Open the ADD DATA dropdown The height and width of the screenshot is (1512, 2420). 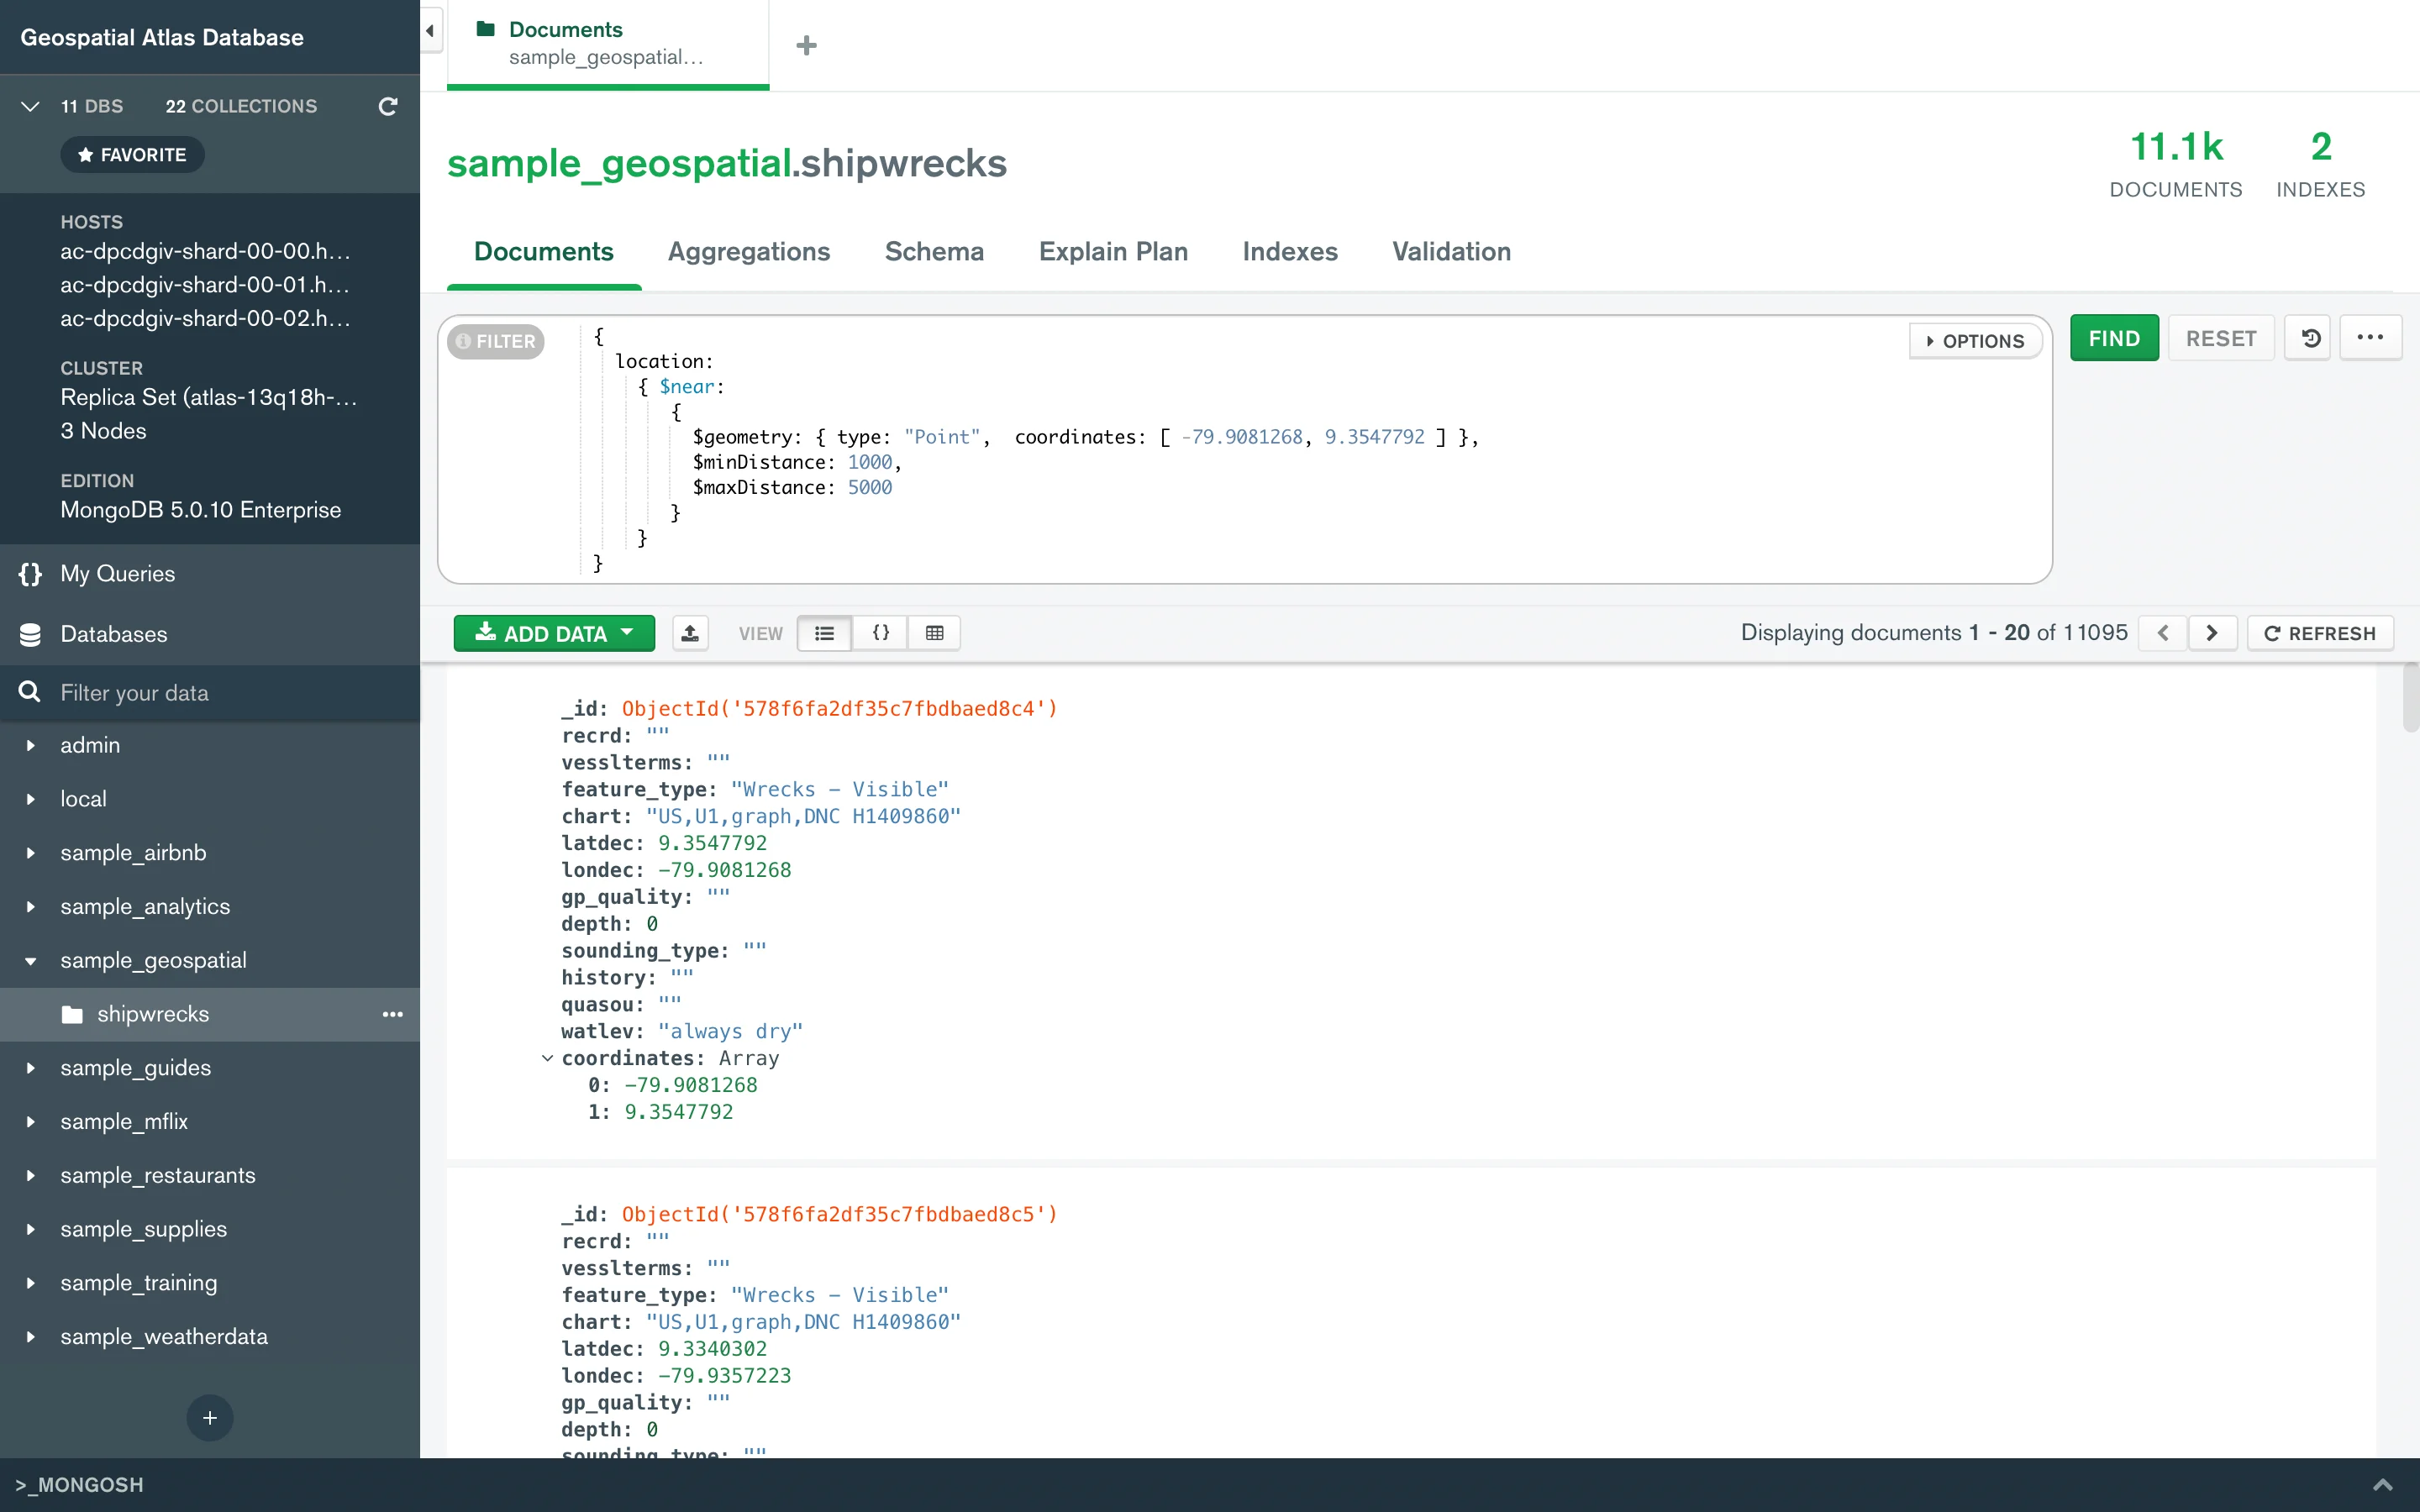click(x=554, y=633)
